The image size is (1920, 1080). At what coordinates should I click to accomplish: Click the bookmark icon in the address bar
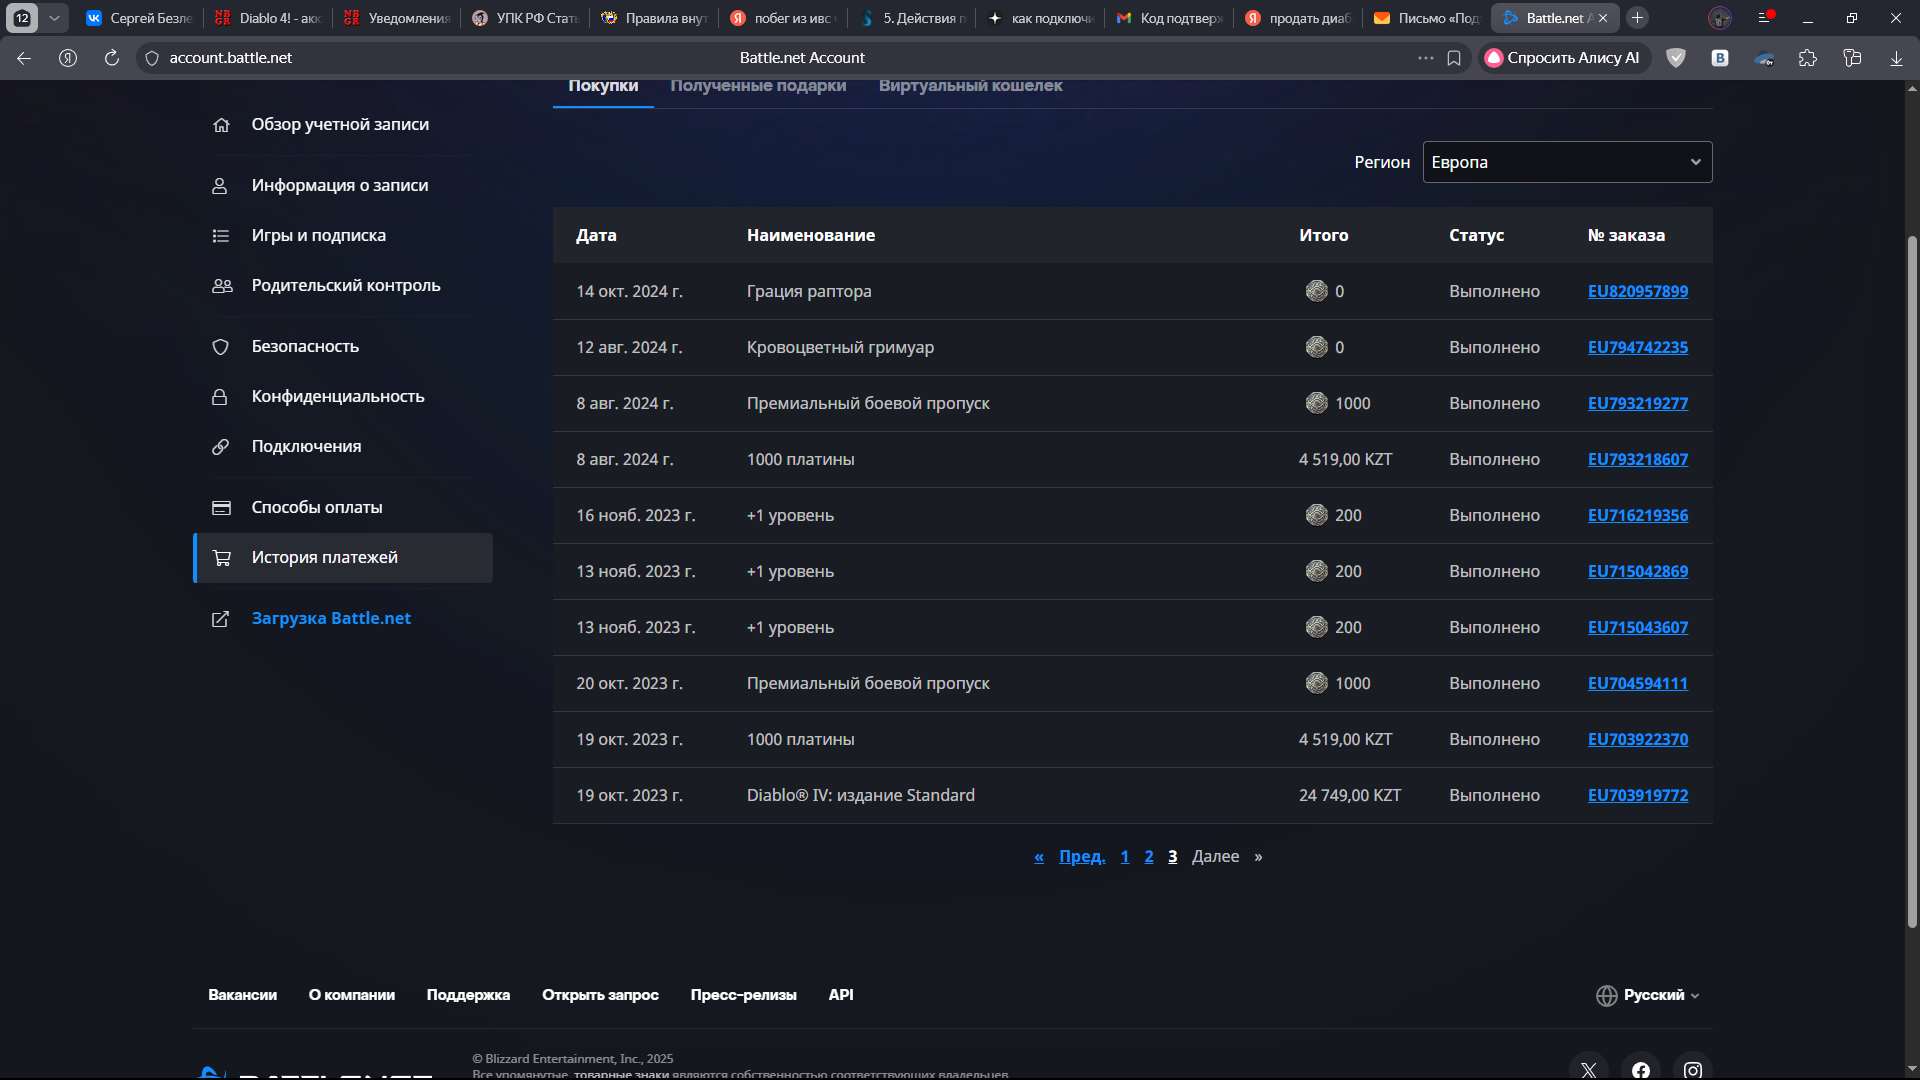(1454, 58)
